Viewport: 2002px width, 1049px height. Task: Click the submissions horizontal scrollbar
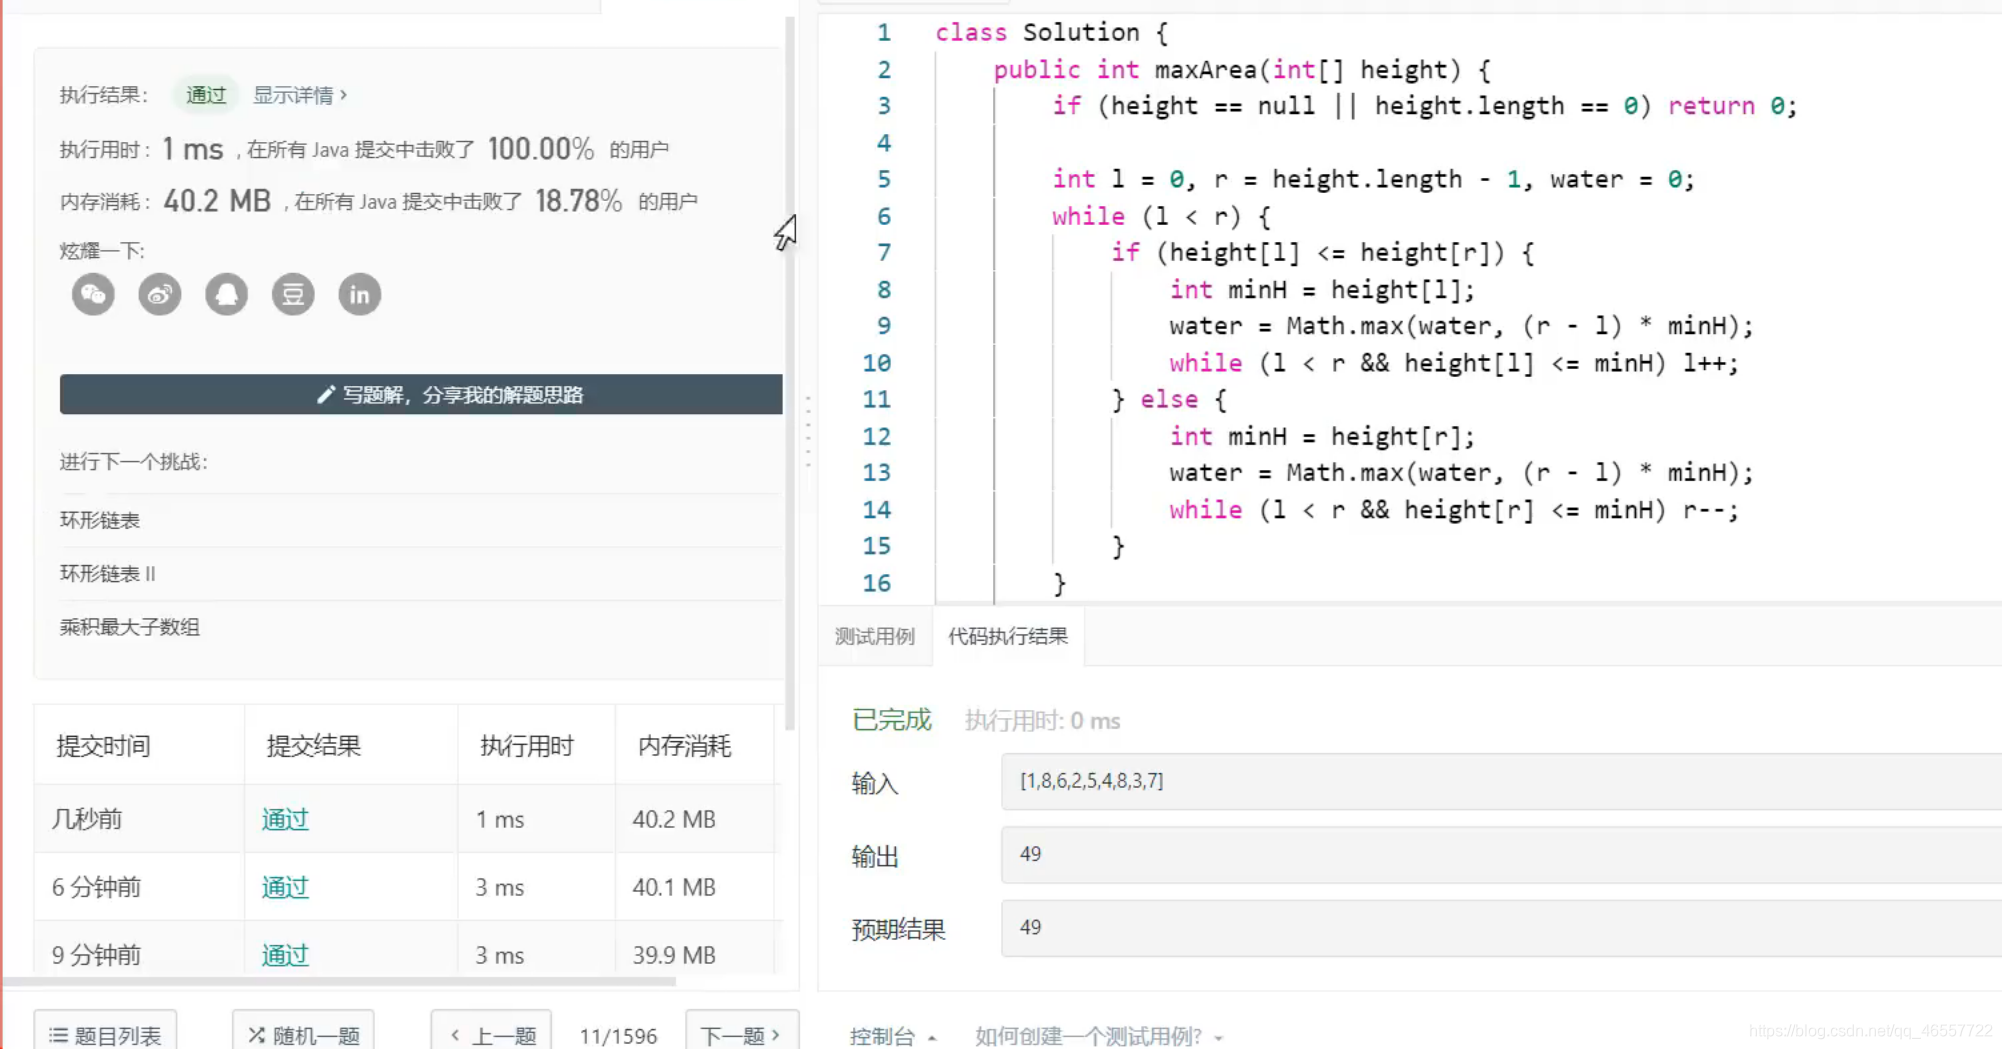340,981
